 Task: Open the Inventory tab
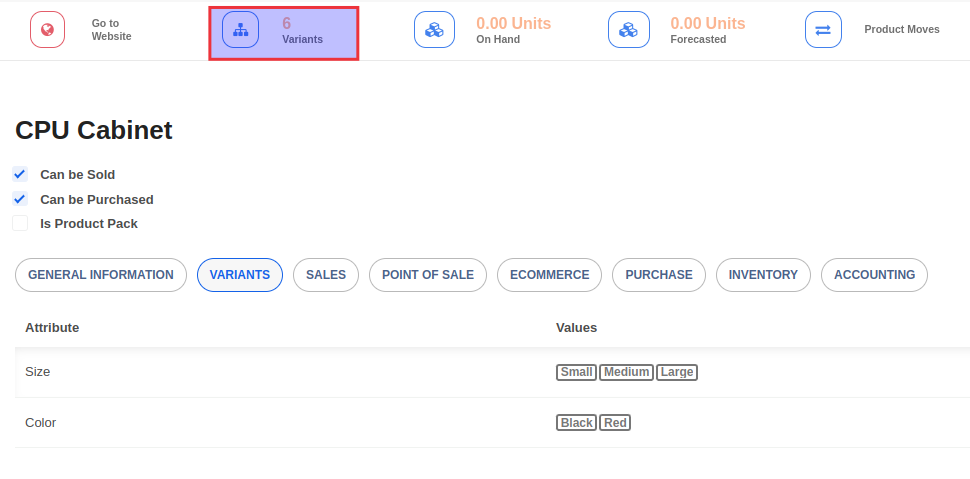point(763,275)
